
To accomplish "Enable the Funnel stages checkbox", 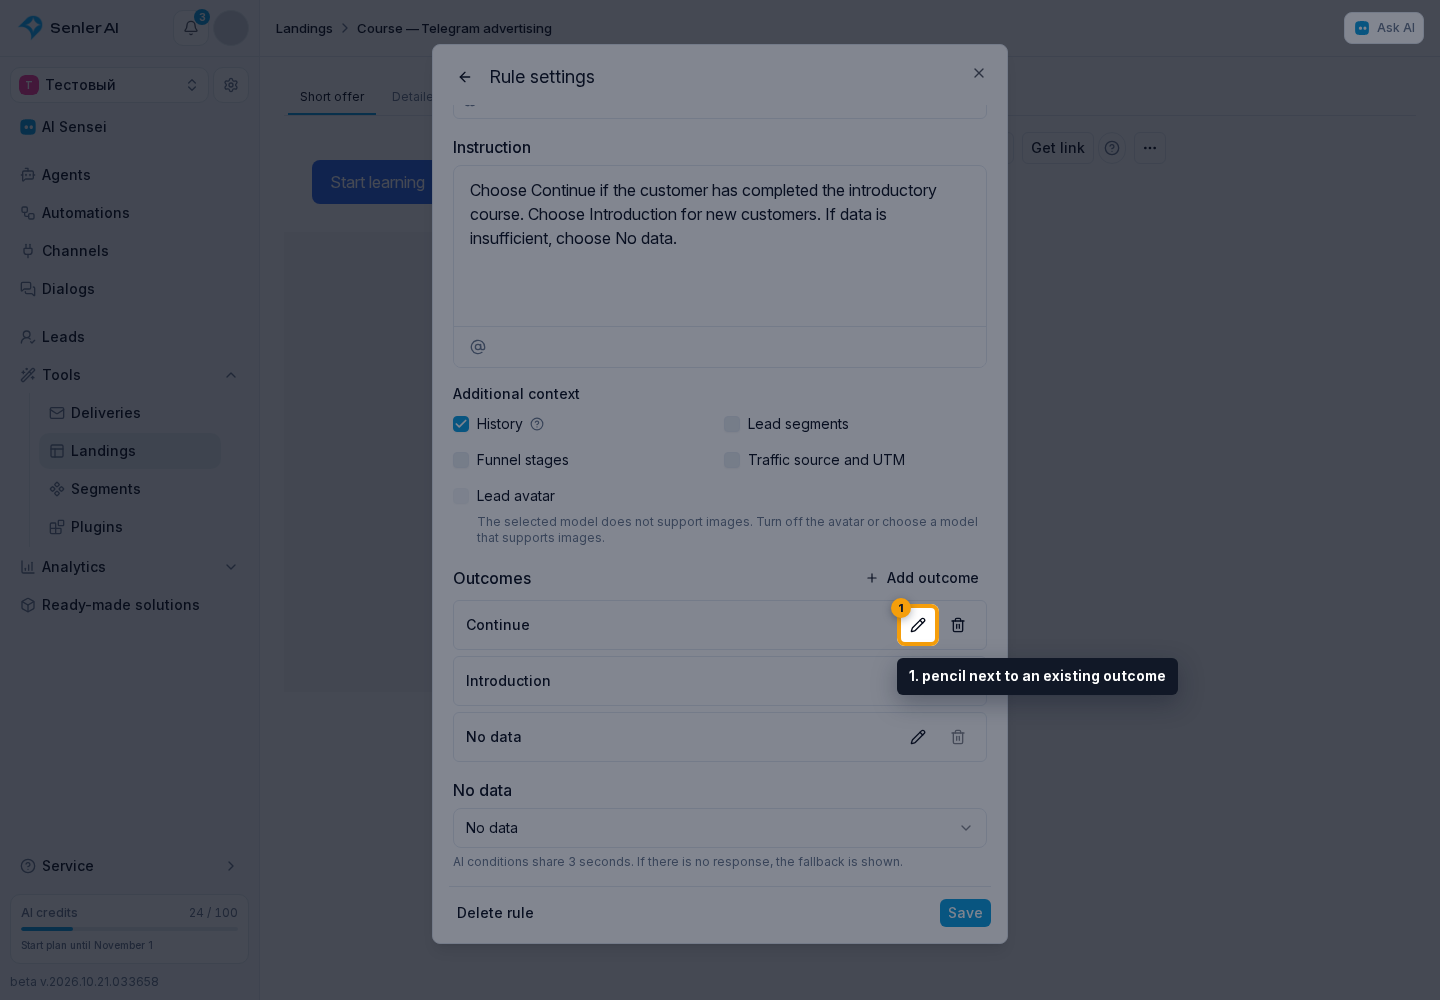I will pos(461,460).
